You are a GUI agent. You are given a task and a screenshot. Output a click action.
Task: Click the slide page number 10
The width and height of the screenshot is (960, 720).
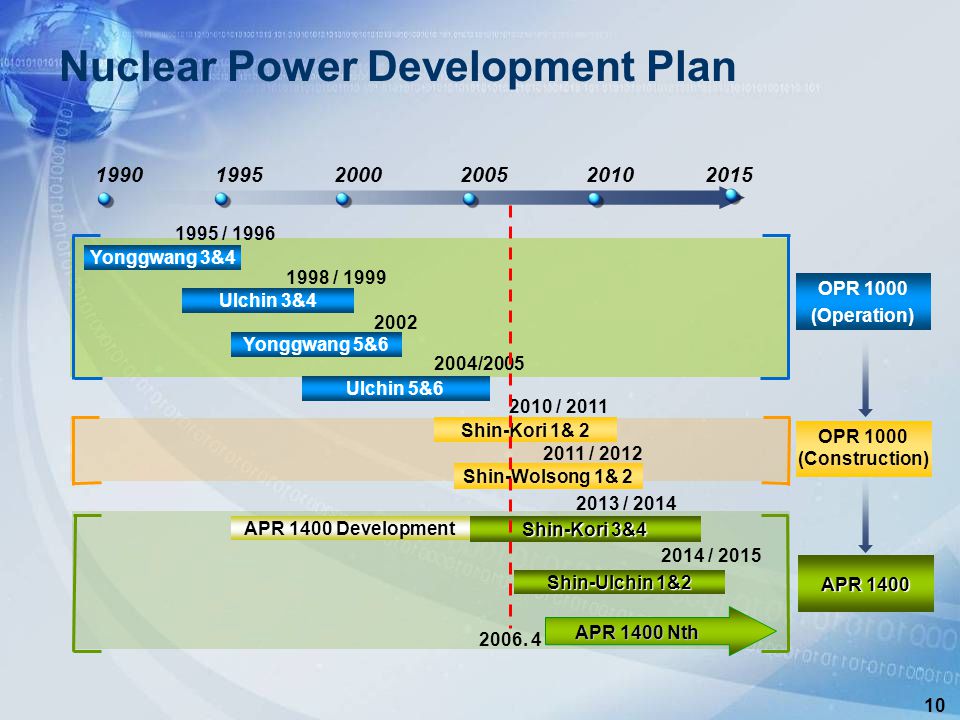pos(935,705)
